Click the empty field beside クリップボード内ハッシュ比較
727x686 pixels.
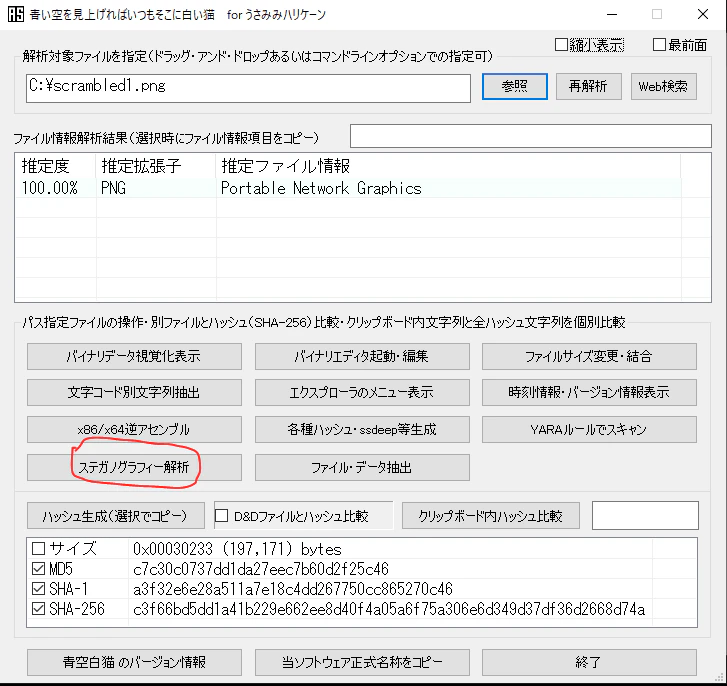tap(645, 515)
